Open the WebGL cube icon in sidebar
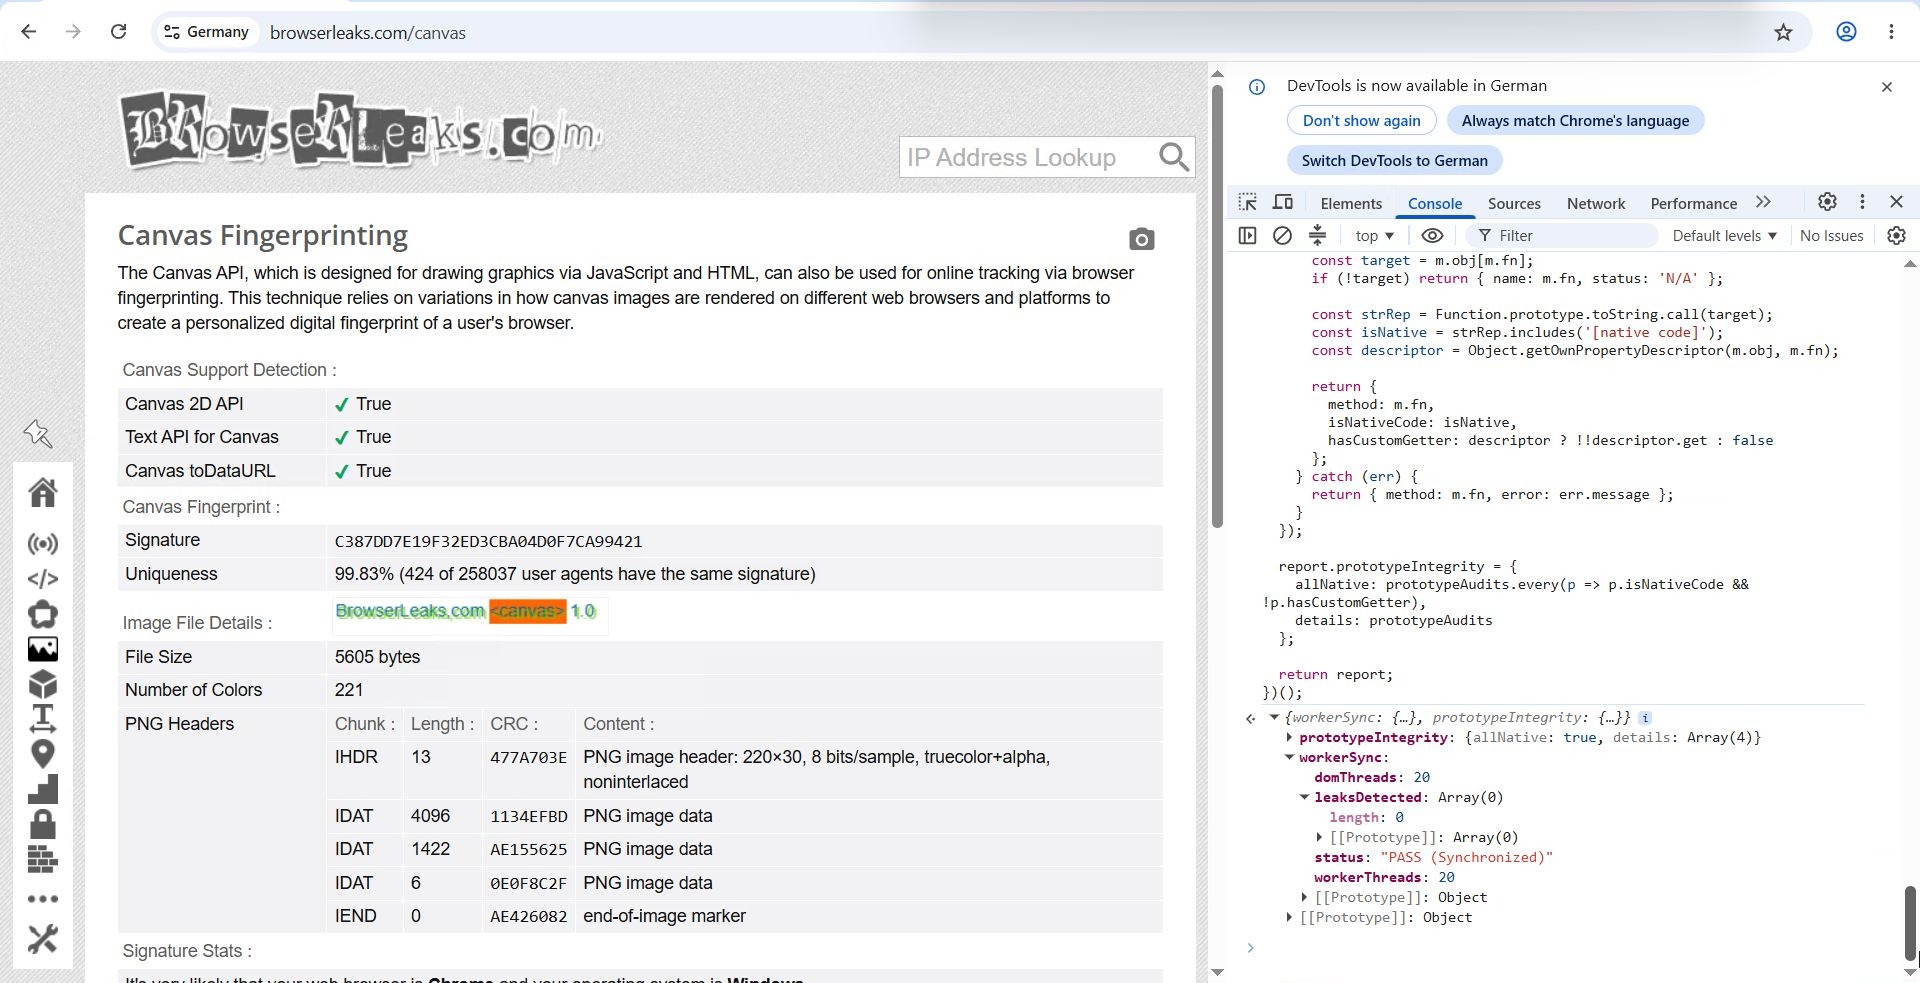This screenshot has height=983, width=1920. (x=42, y=684)
